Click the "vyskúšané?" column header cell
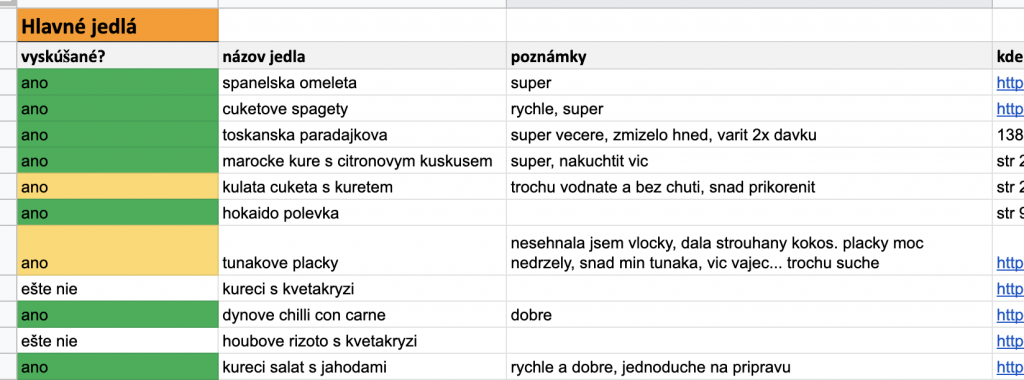This screenshot has width=1024, height=380. (x=118, y=57)
